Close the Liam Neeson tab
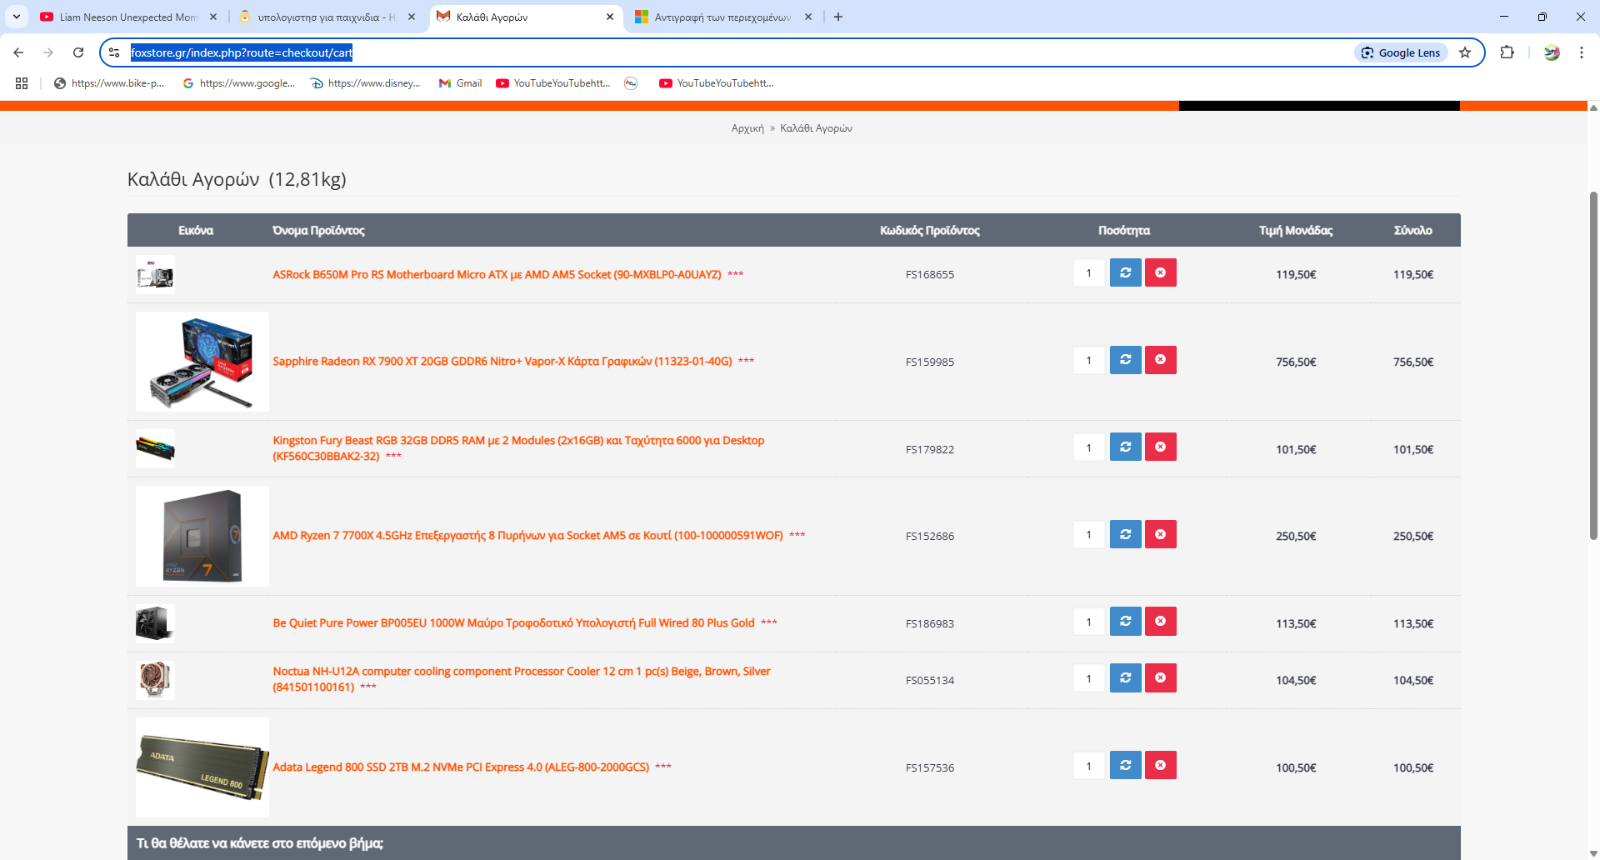Screen dimensions: 1600x860 click(x=213, y=16)
